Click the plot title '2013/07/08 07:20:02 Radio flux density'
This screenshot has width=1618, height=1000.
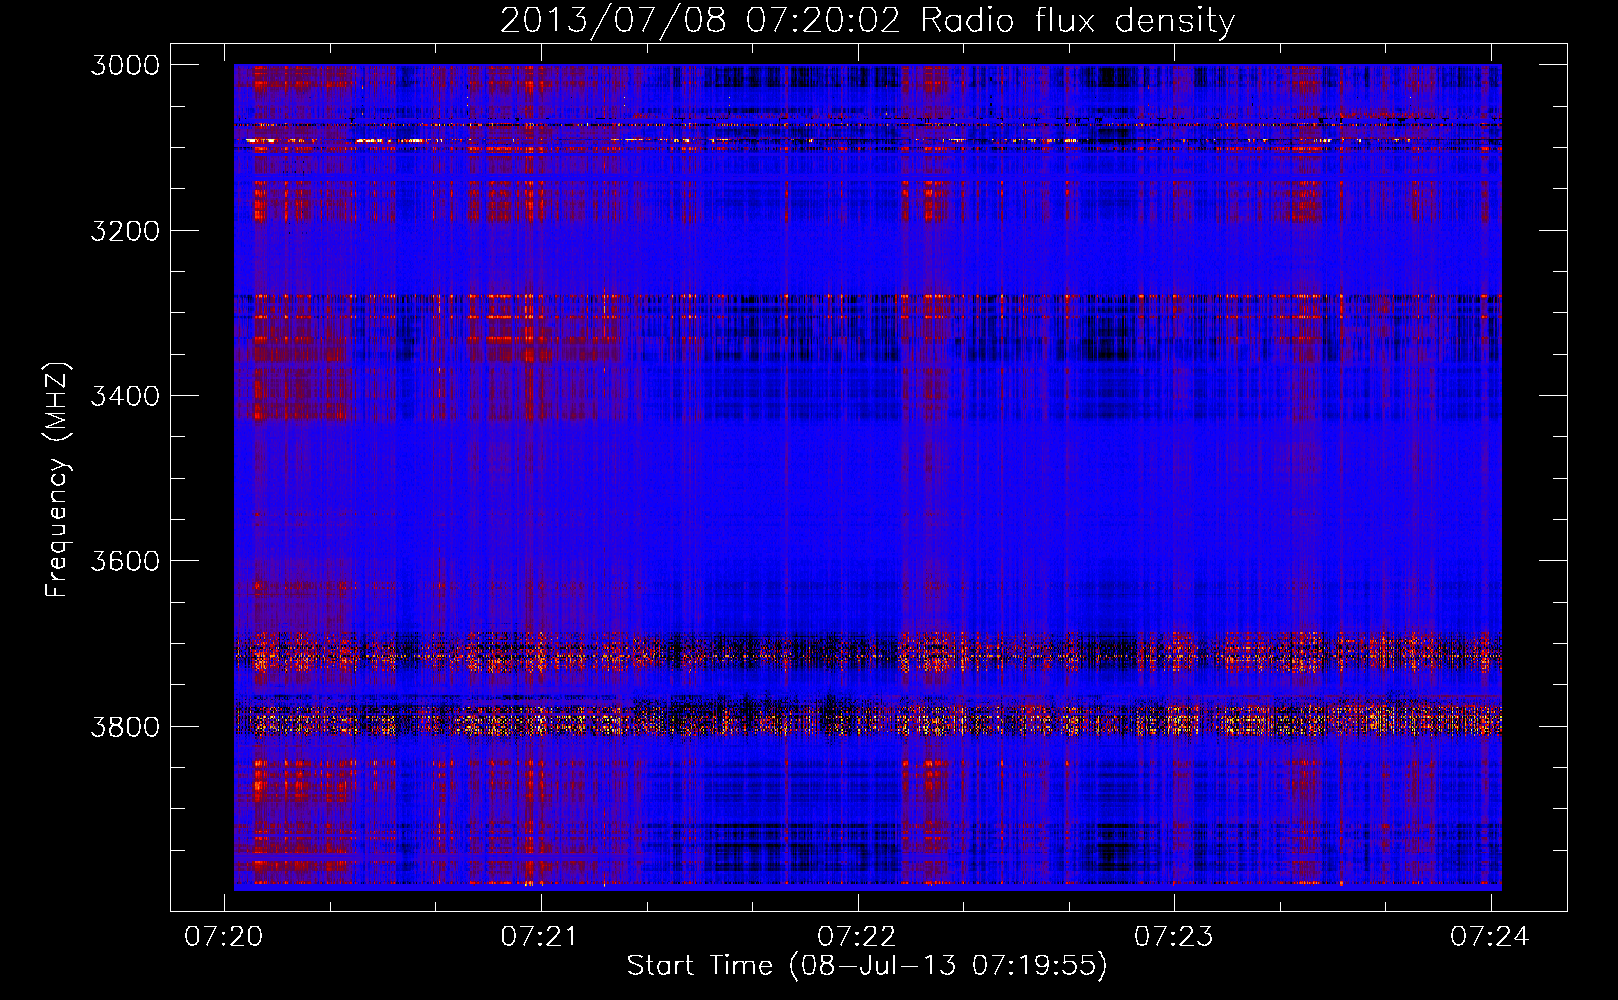coord(867,21)
